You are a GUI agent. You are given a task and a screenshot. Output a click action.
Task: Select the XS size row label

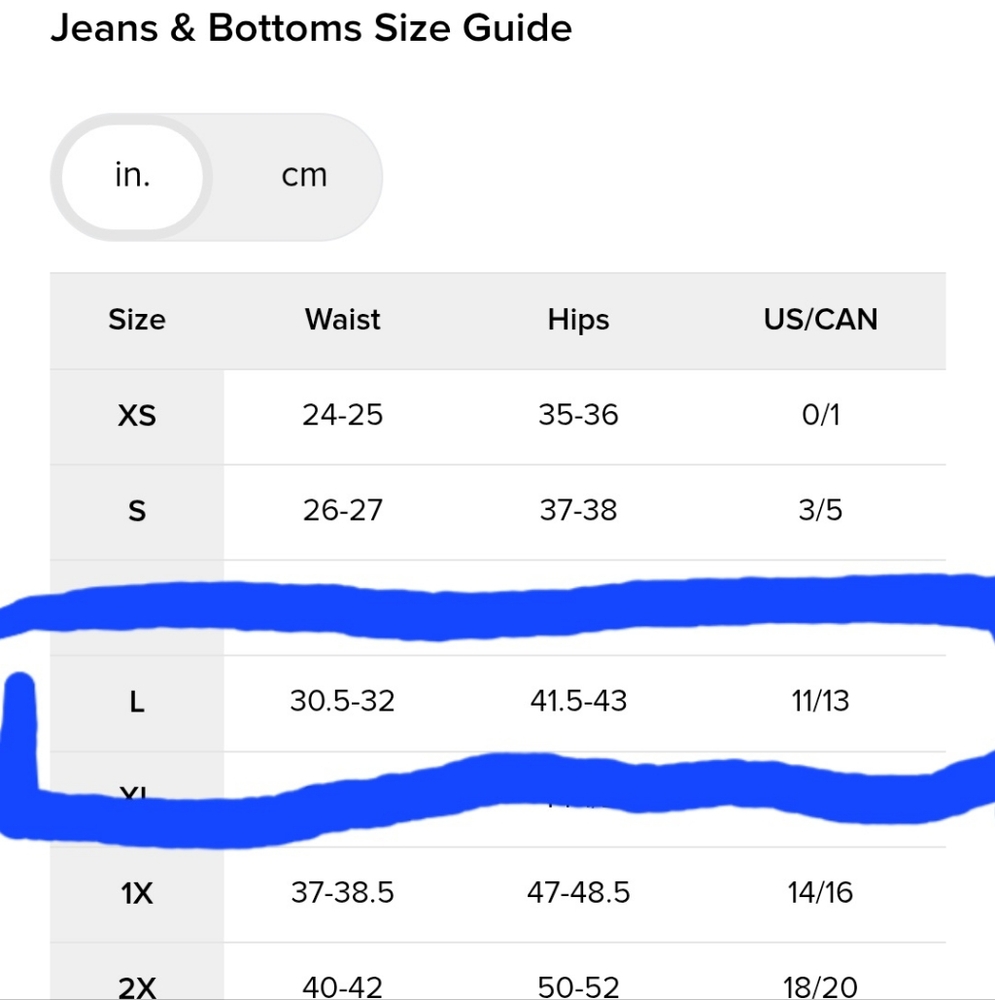click(137, 415)
